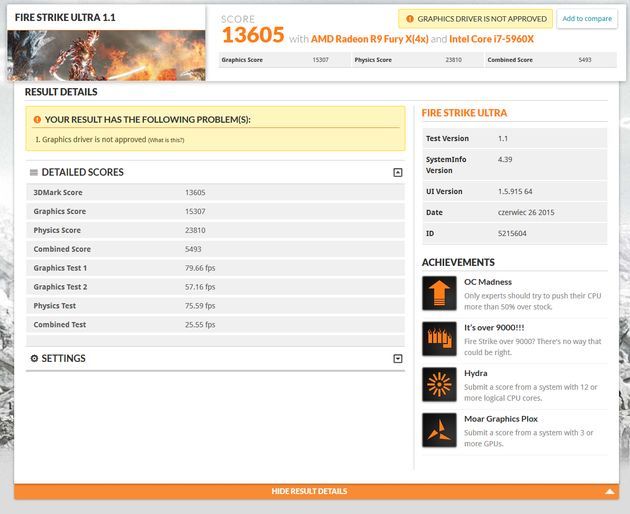Image resolution: width=630 pixels, height=514 pixels.
Task: Click the Physics Score row in detailed scores
Action: coord(215,230)
